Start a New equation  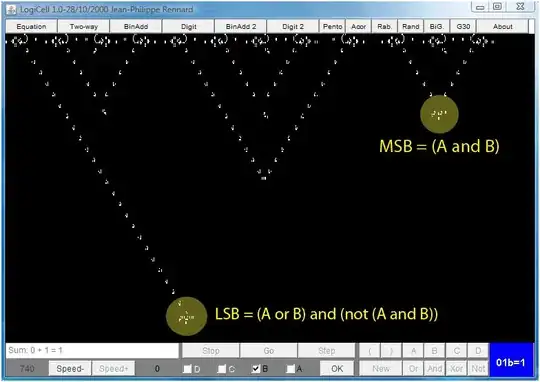381,369
